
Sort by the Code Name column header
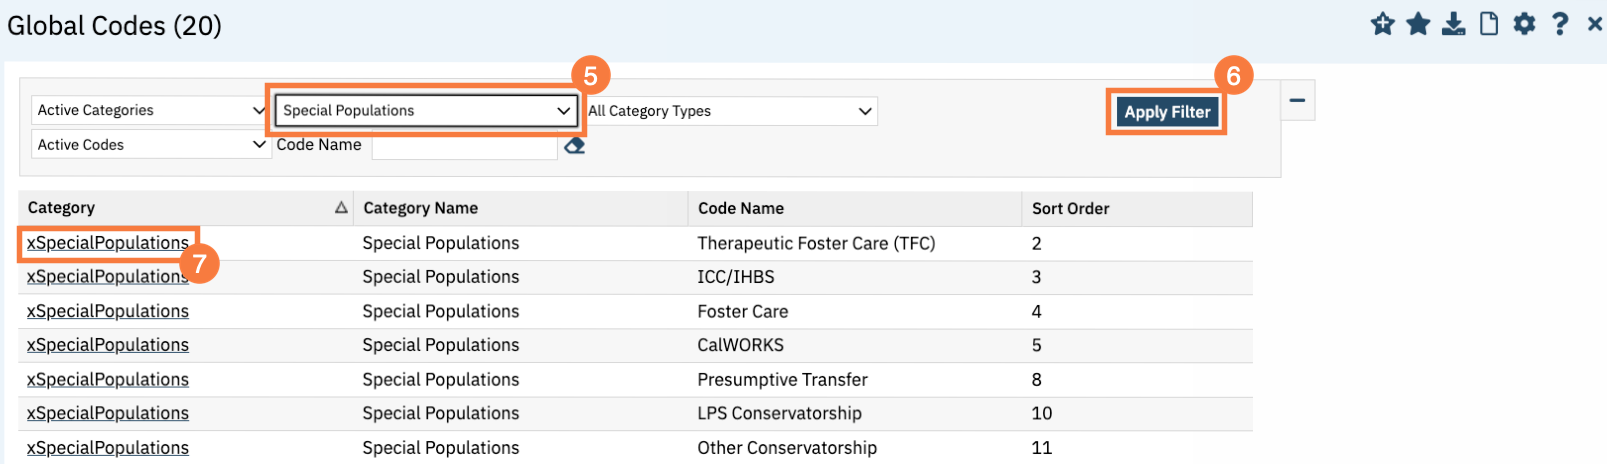click(x=741, y=208)
